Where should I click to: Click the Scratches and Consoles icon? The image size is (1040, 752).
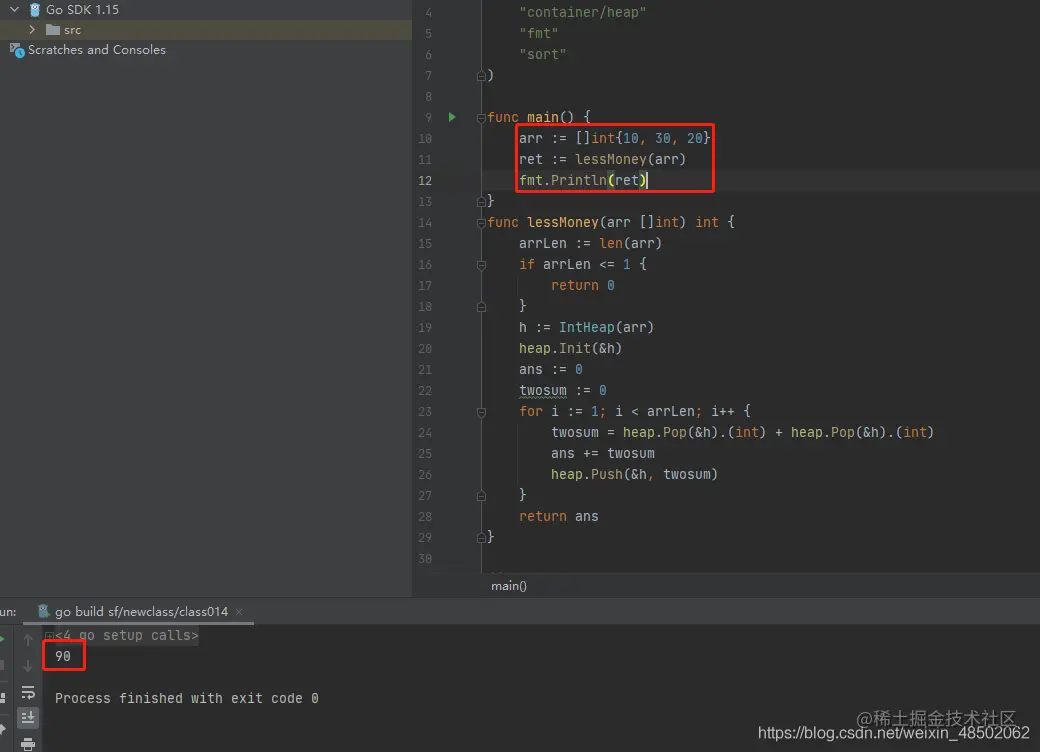(x=17, y=50)
